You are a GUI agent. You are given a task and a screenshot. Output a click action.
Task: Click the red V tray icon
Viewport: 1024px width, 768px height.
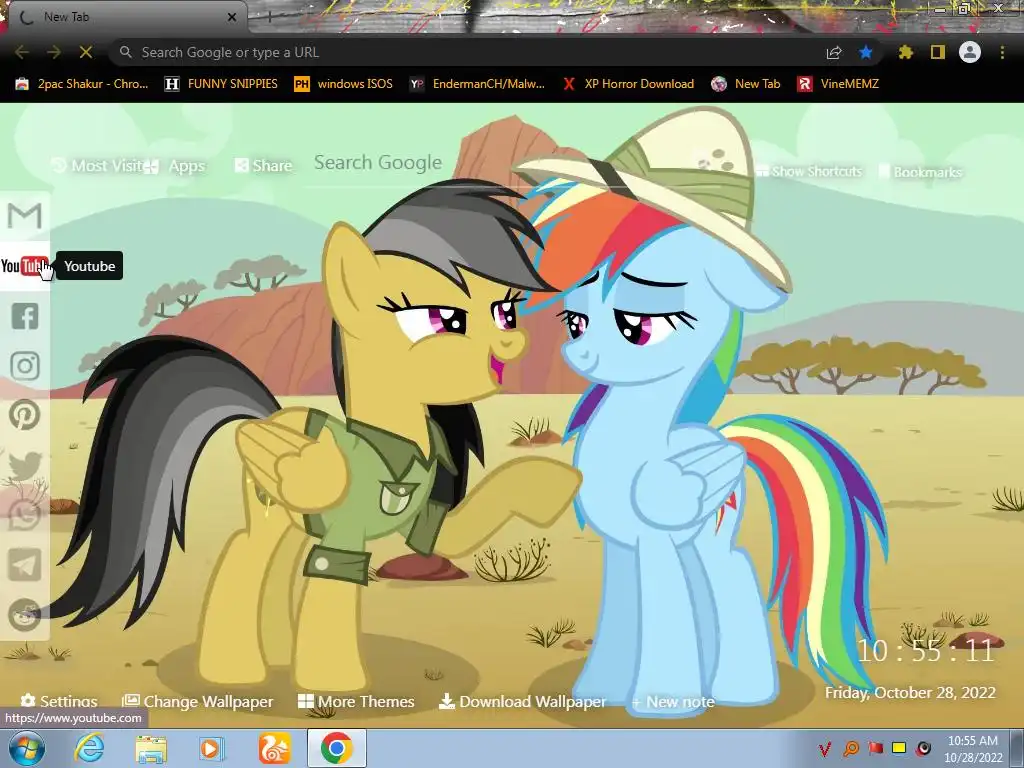[x=825, y=748]
